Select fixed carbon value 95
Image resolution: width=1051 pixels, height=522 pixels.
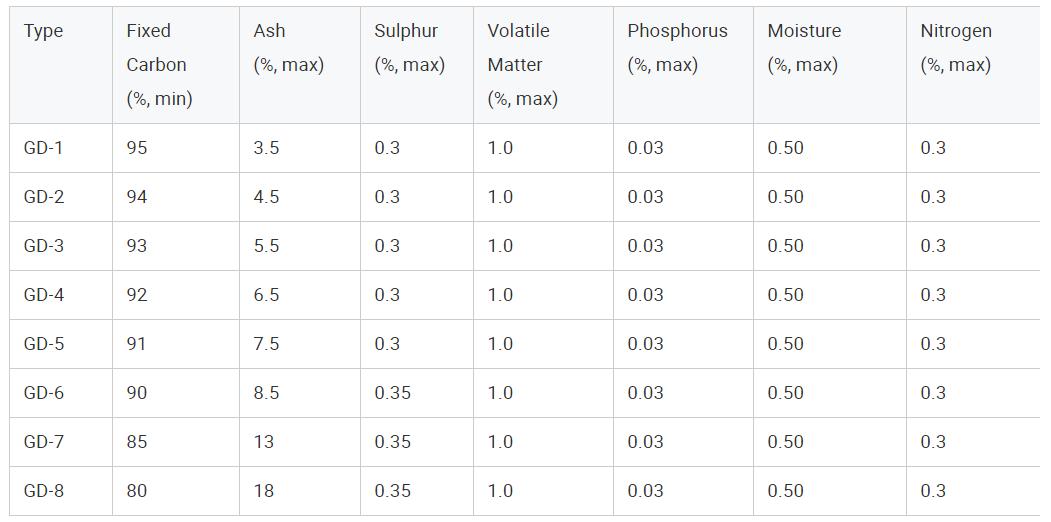tap(137, 148)
